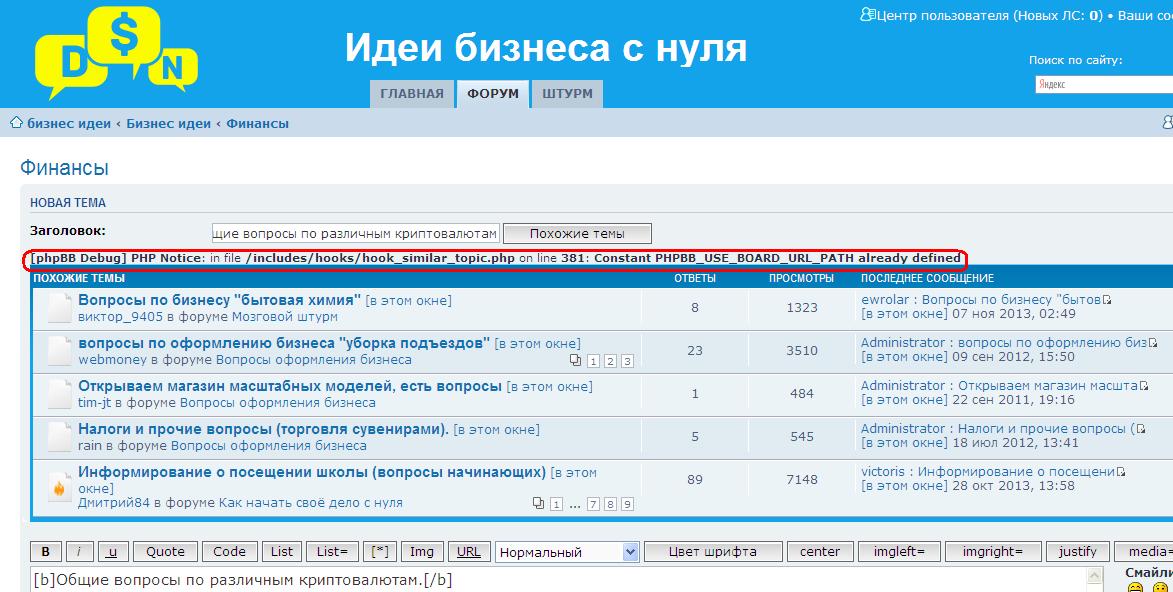Viewport: 1173px width, 592px height.
Task: Insert an image tag with Img button
Action: [422, 551]
